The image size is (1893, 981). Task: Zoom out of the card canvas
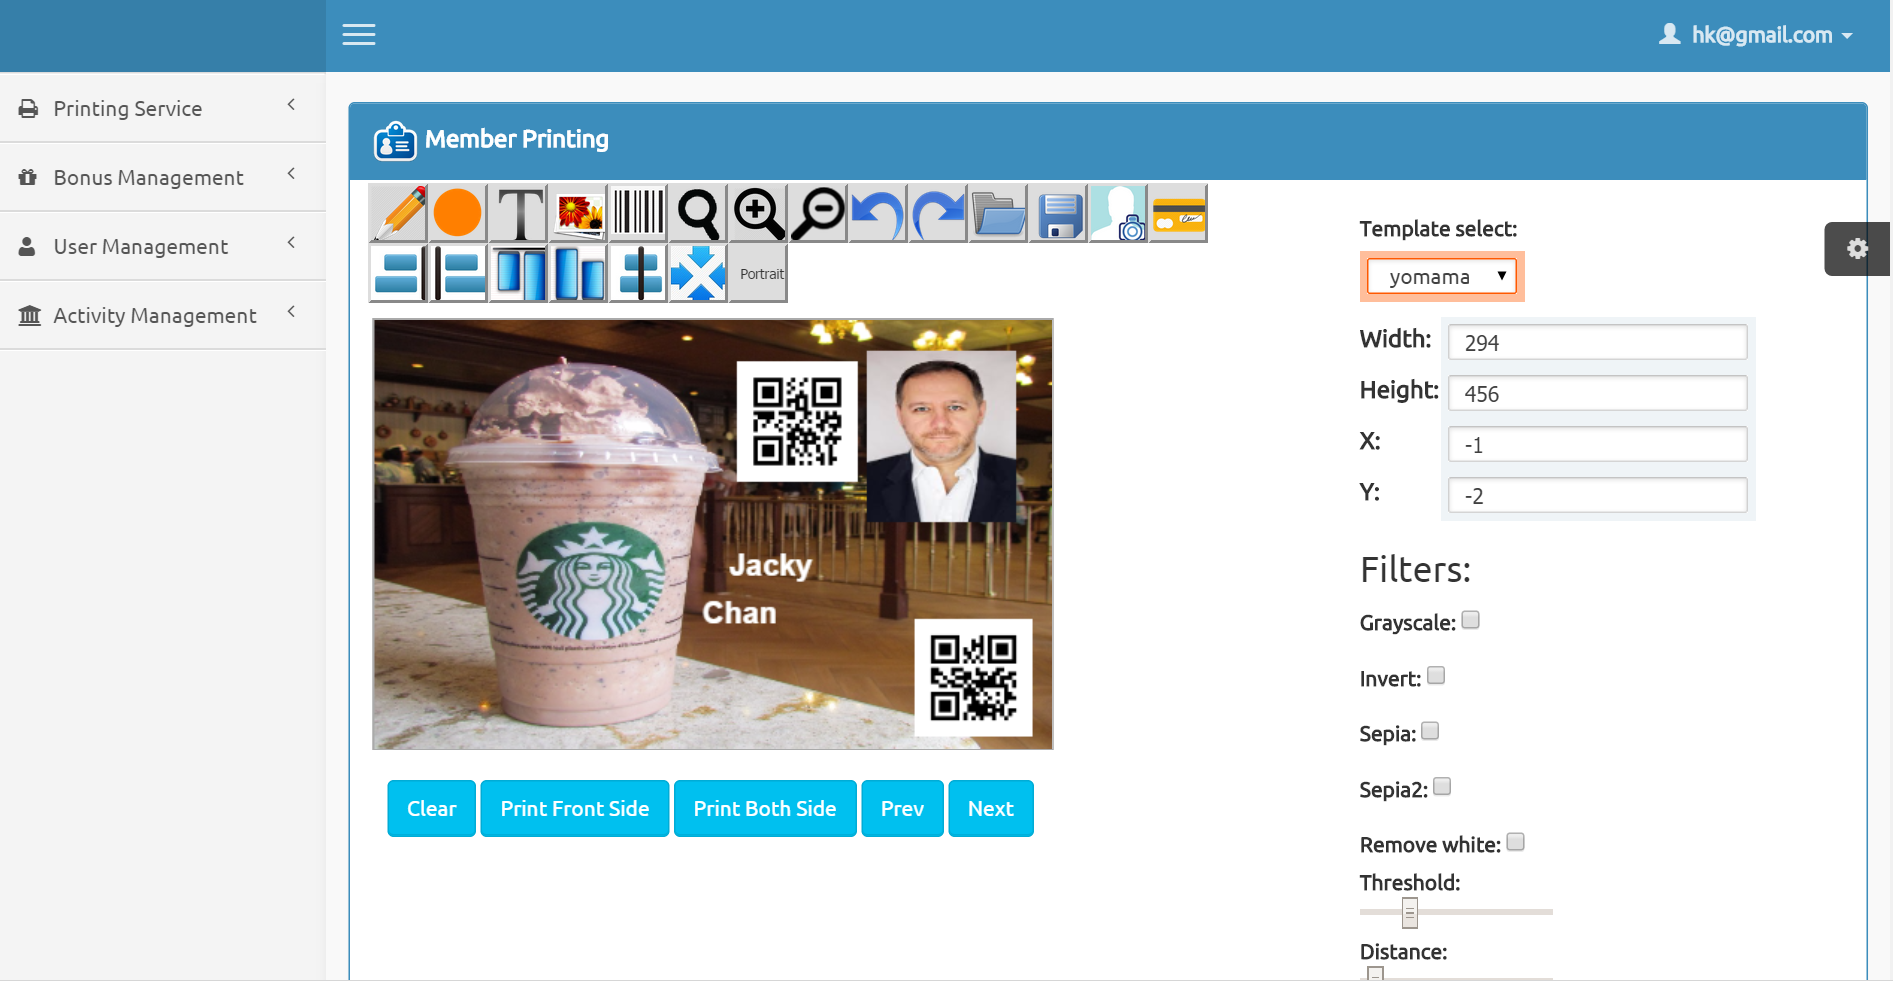coord(818,213)
